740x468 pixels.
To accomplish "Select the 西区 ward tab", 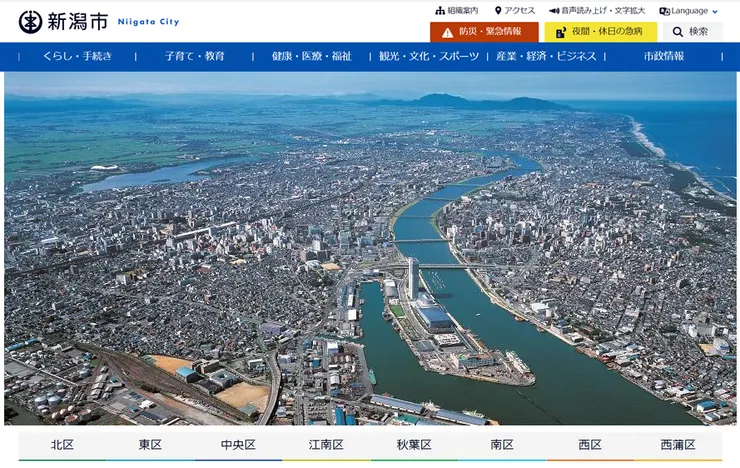I will 590,445.
